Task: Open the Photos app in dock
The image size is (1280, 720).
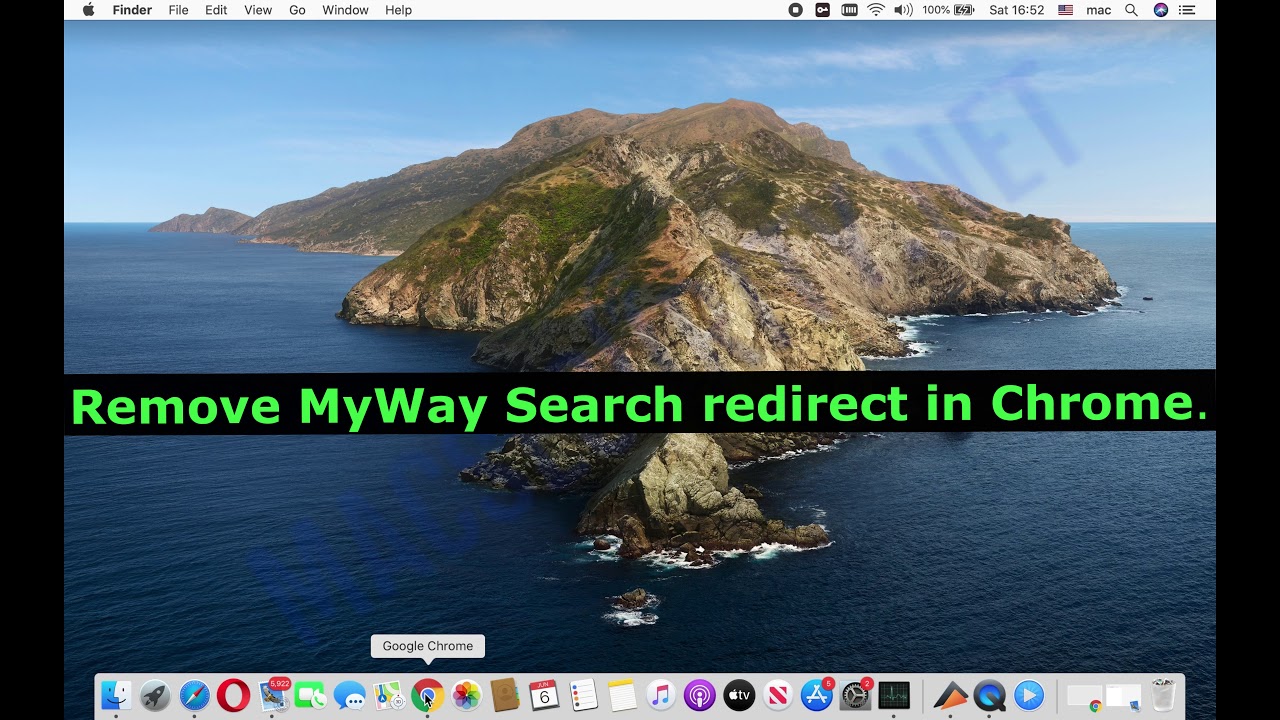Action: [466, 695]
